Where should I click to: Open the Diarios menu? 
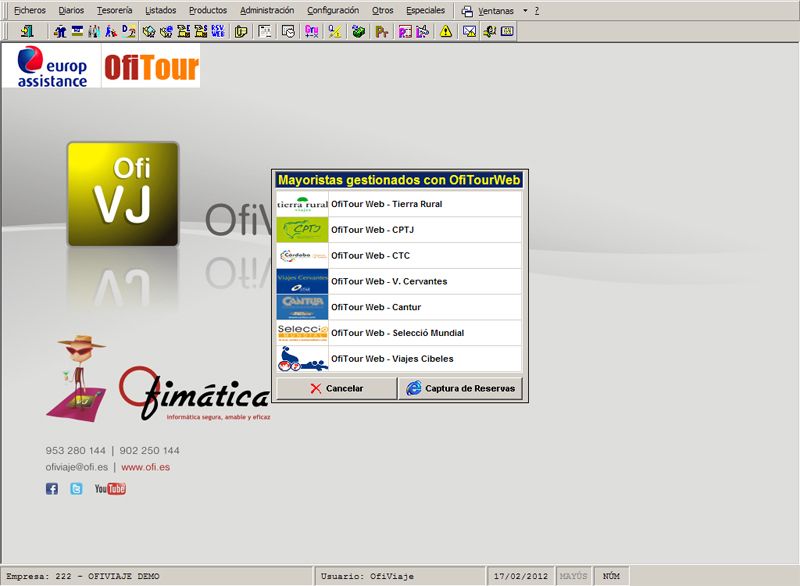pyautogui.click(x=71, y=10)
